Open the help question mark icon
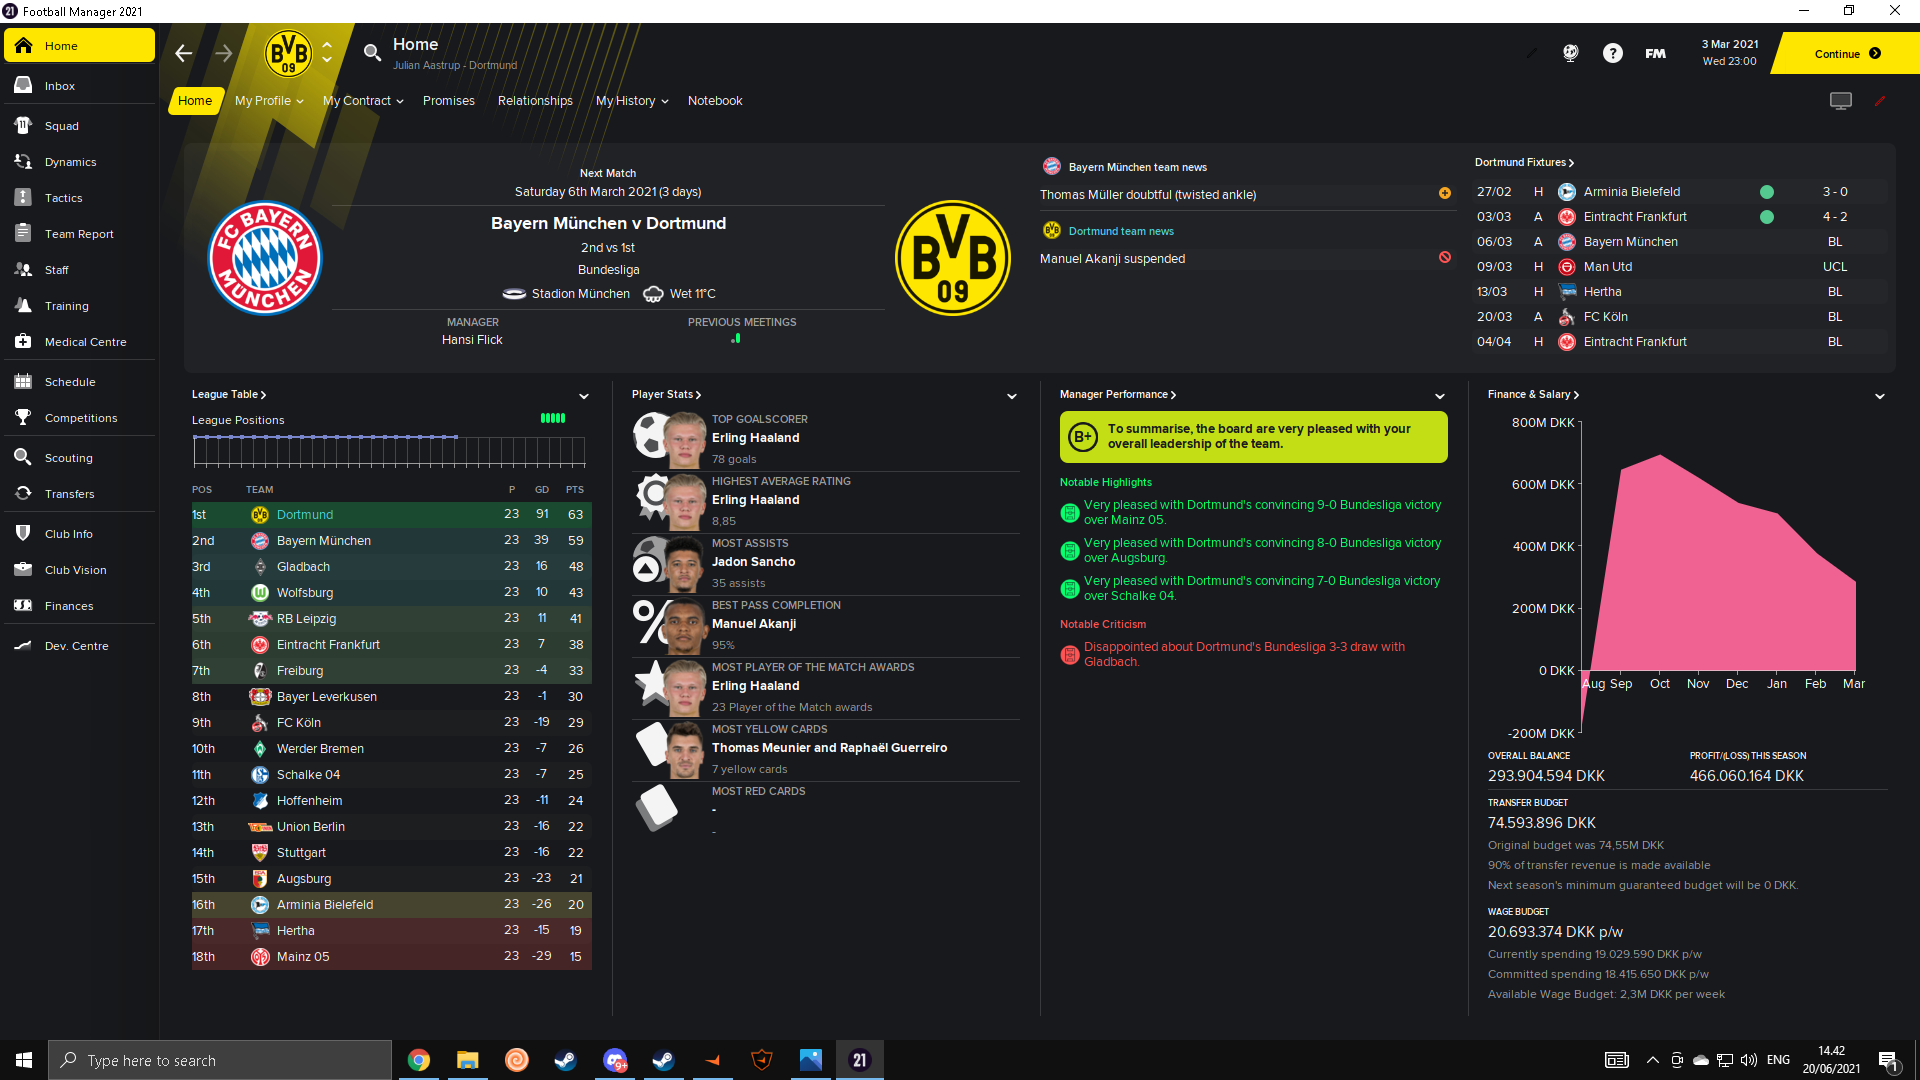The image size is (1920, 1080). (1613, 53)
